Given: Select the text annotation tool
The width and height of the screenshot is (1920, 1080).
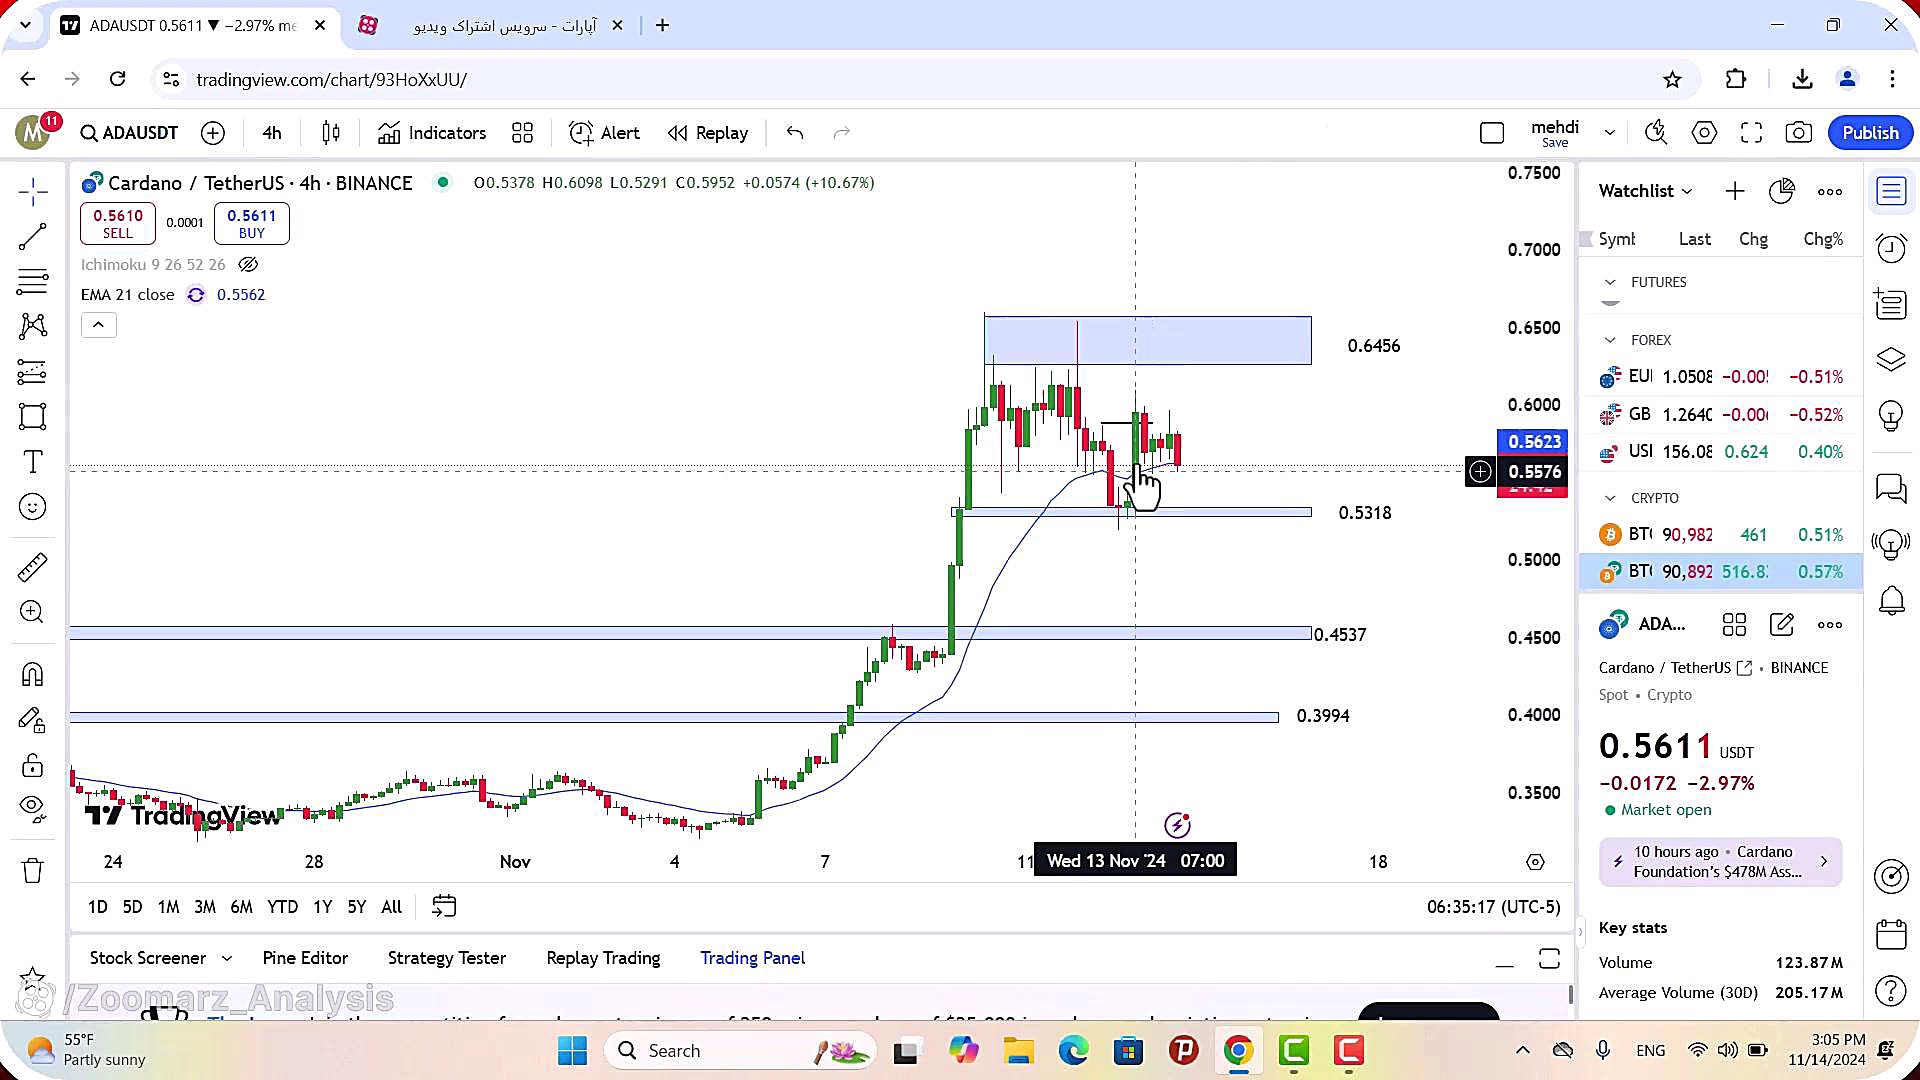Looking at the screenshot, I should (33, 462).
